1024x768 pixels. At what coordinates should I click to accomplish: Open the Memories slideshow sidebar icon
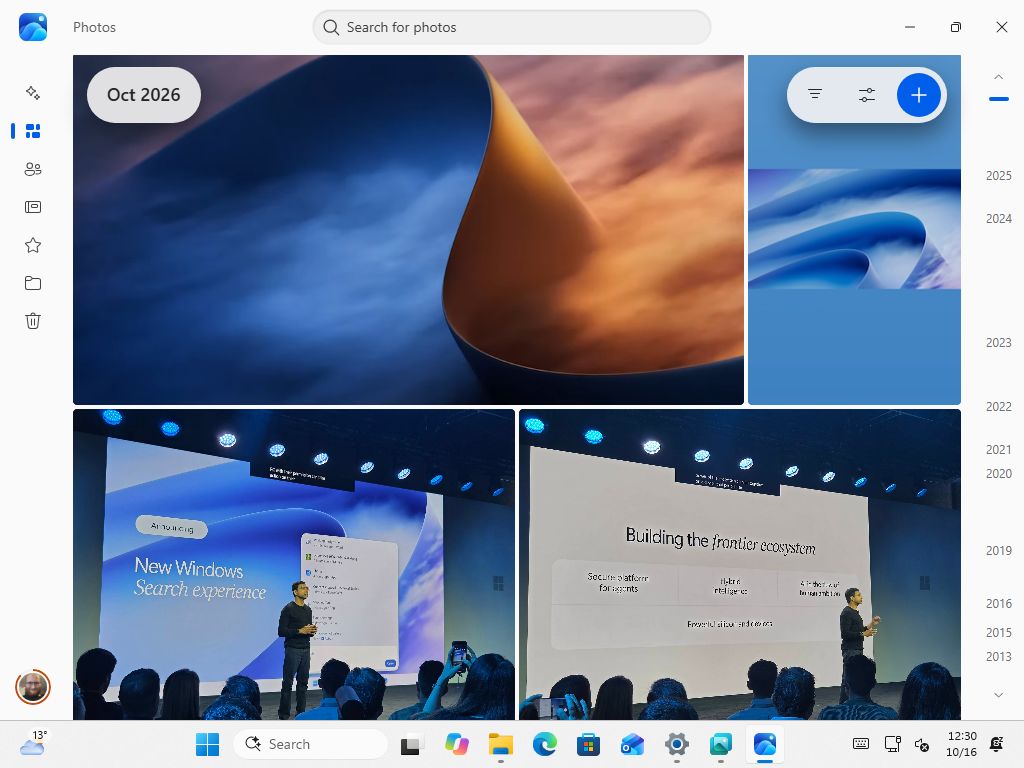tap(33, 207)
